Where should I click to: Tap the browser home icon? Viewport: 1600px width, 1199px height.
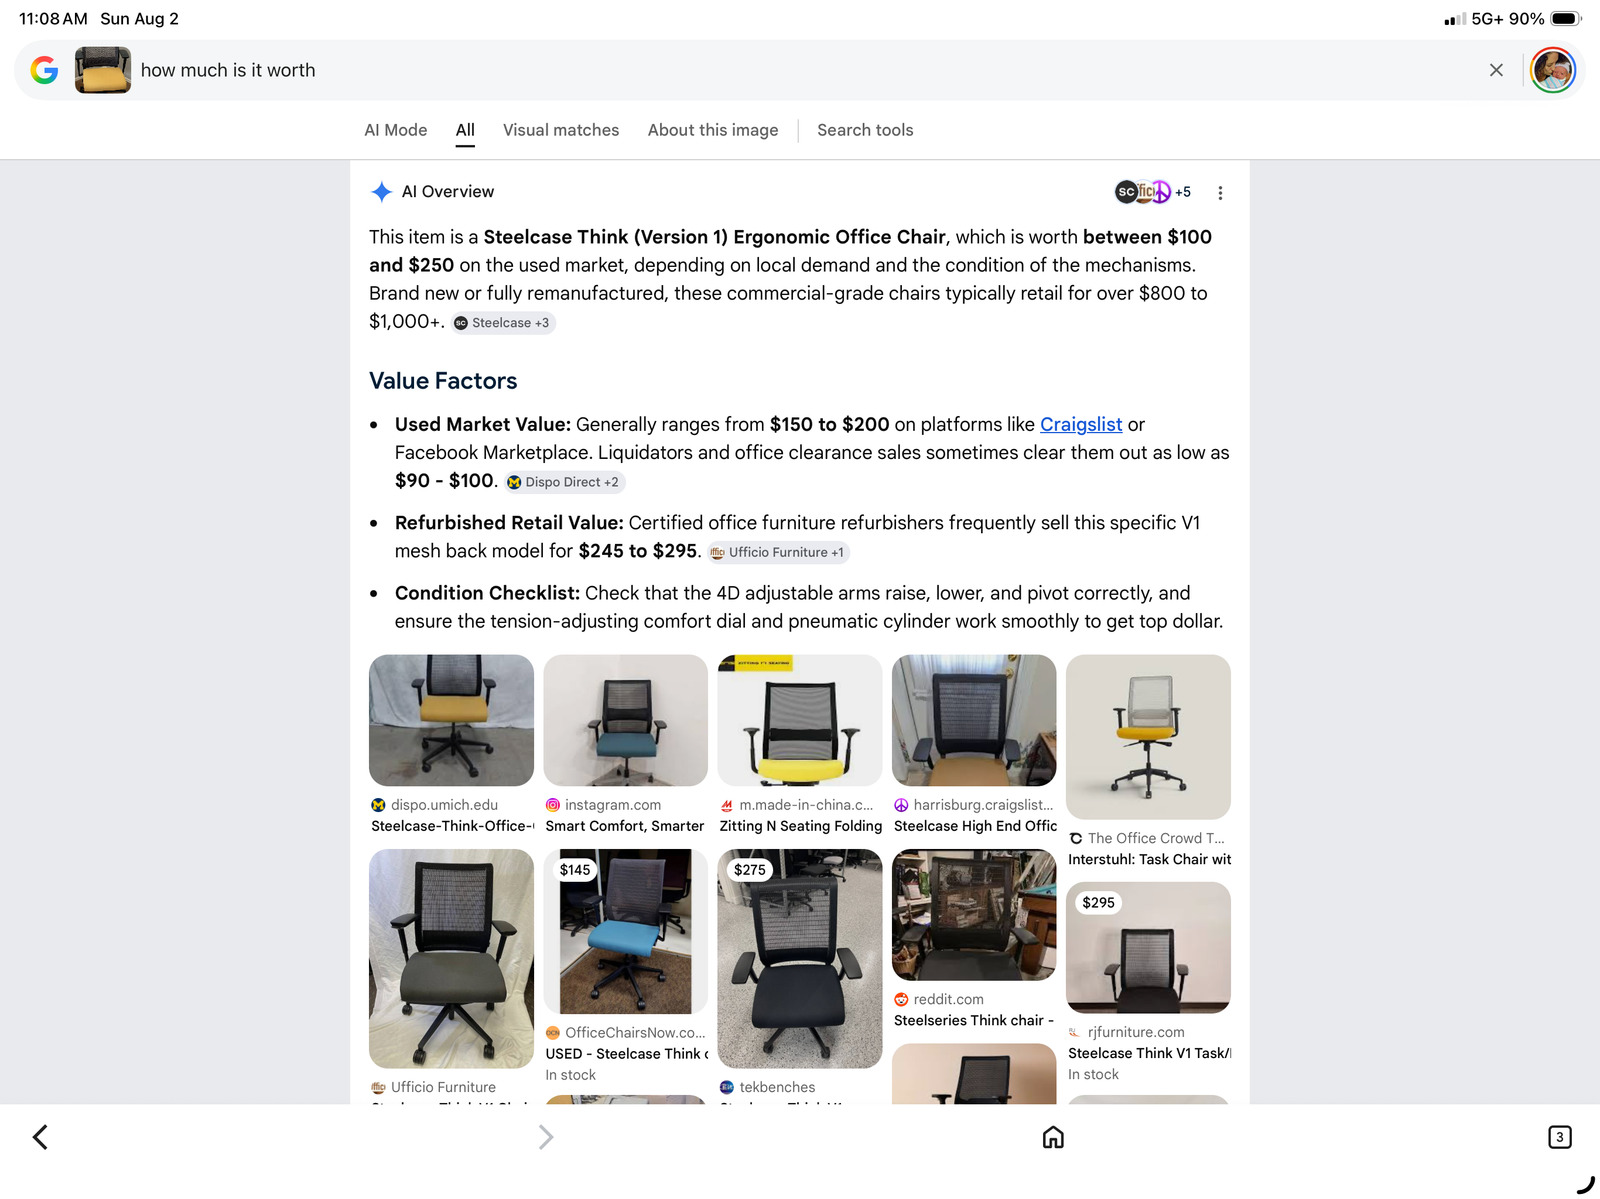(1053, 1137)
